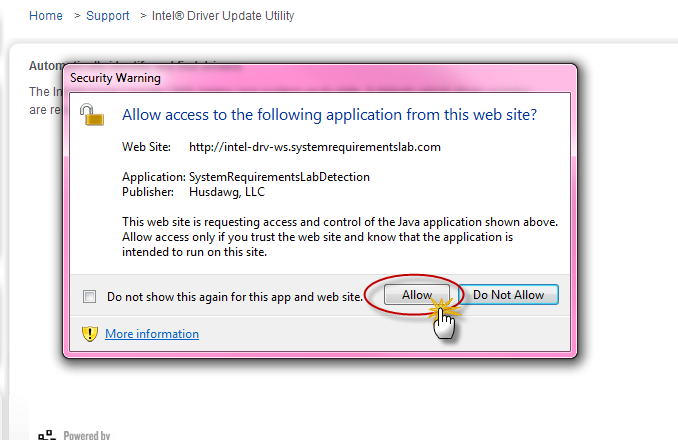The width and height of the screenshot is (678, 440).
Task: Click the yellow warning shield icon
Action: click(90, 334)
